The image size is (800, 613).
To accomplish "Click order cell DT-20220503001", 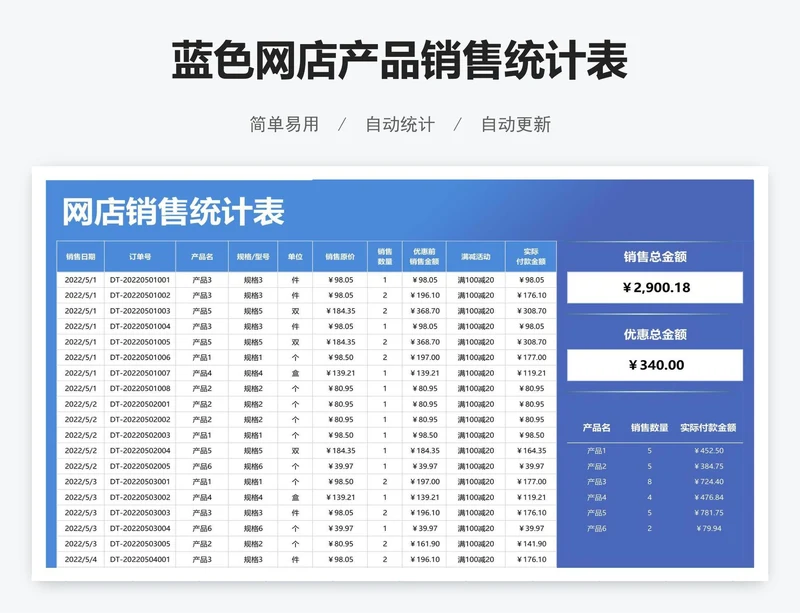I will pyautogui.click(x=140, y=482).
